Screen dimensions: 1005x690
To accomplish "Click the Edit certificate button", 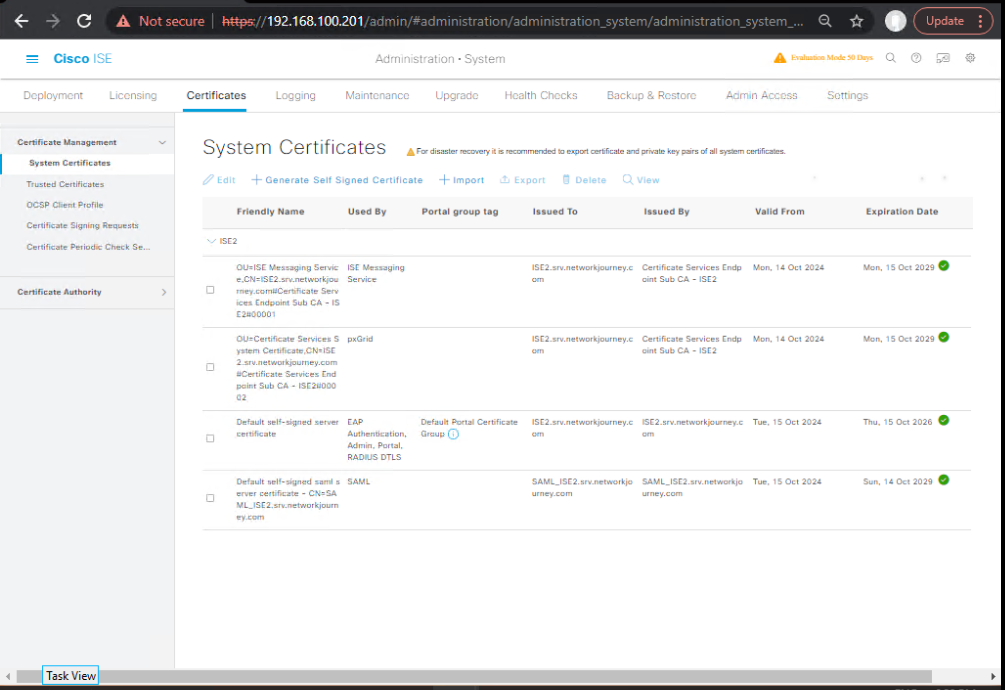I will coord(219,180).
